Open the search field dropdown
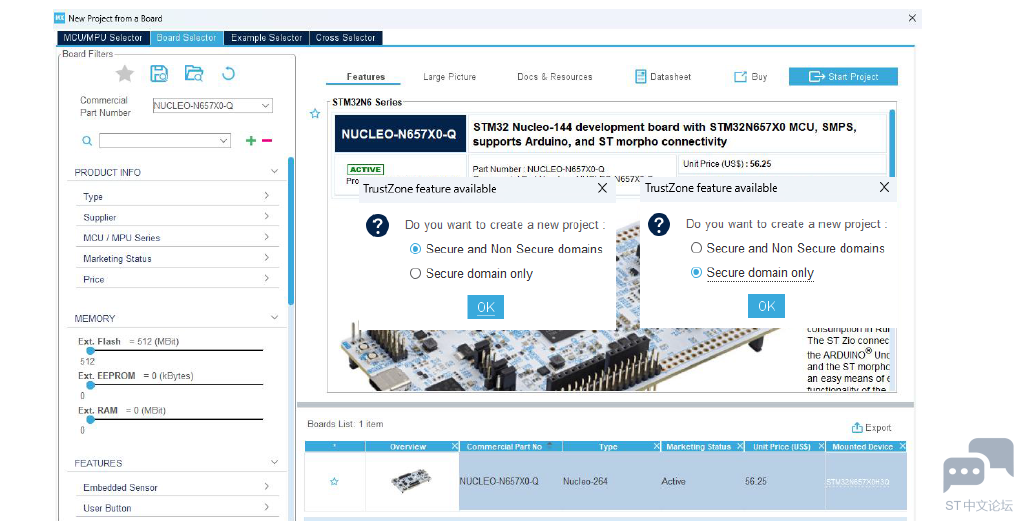The height and width of the screenshot is (521, 1022). (224, 141)
